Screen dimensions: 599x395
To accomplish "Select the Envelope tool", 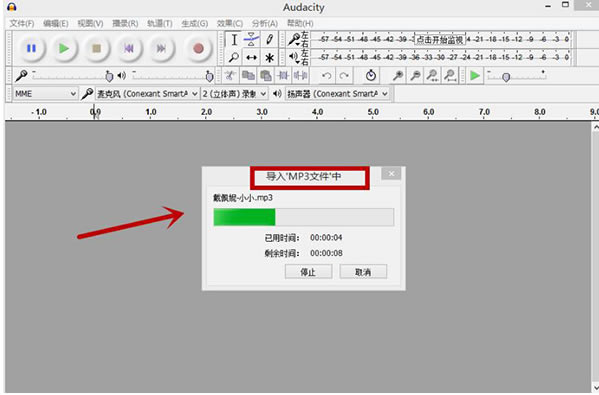I will [251, 39].
